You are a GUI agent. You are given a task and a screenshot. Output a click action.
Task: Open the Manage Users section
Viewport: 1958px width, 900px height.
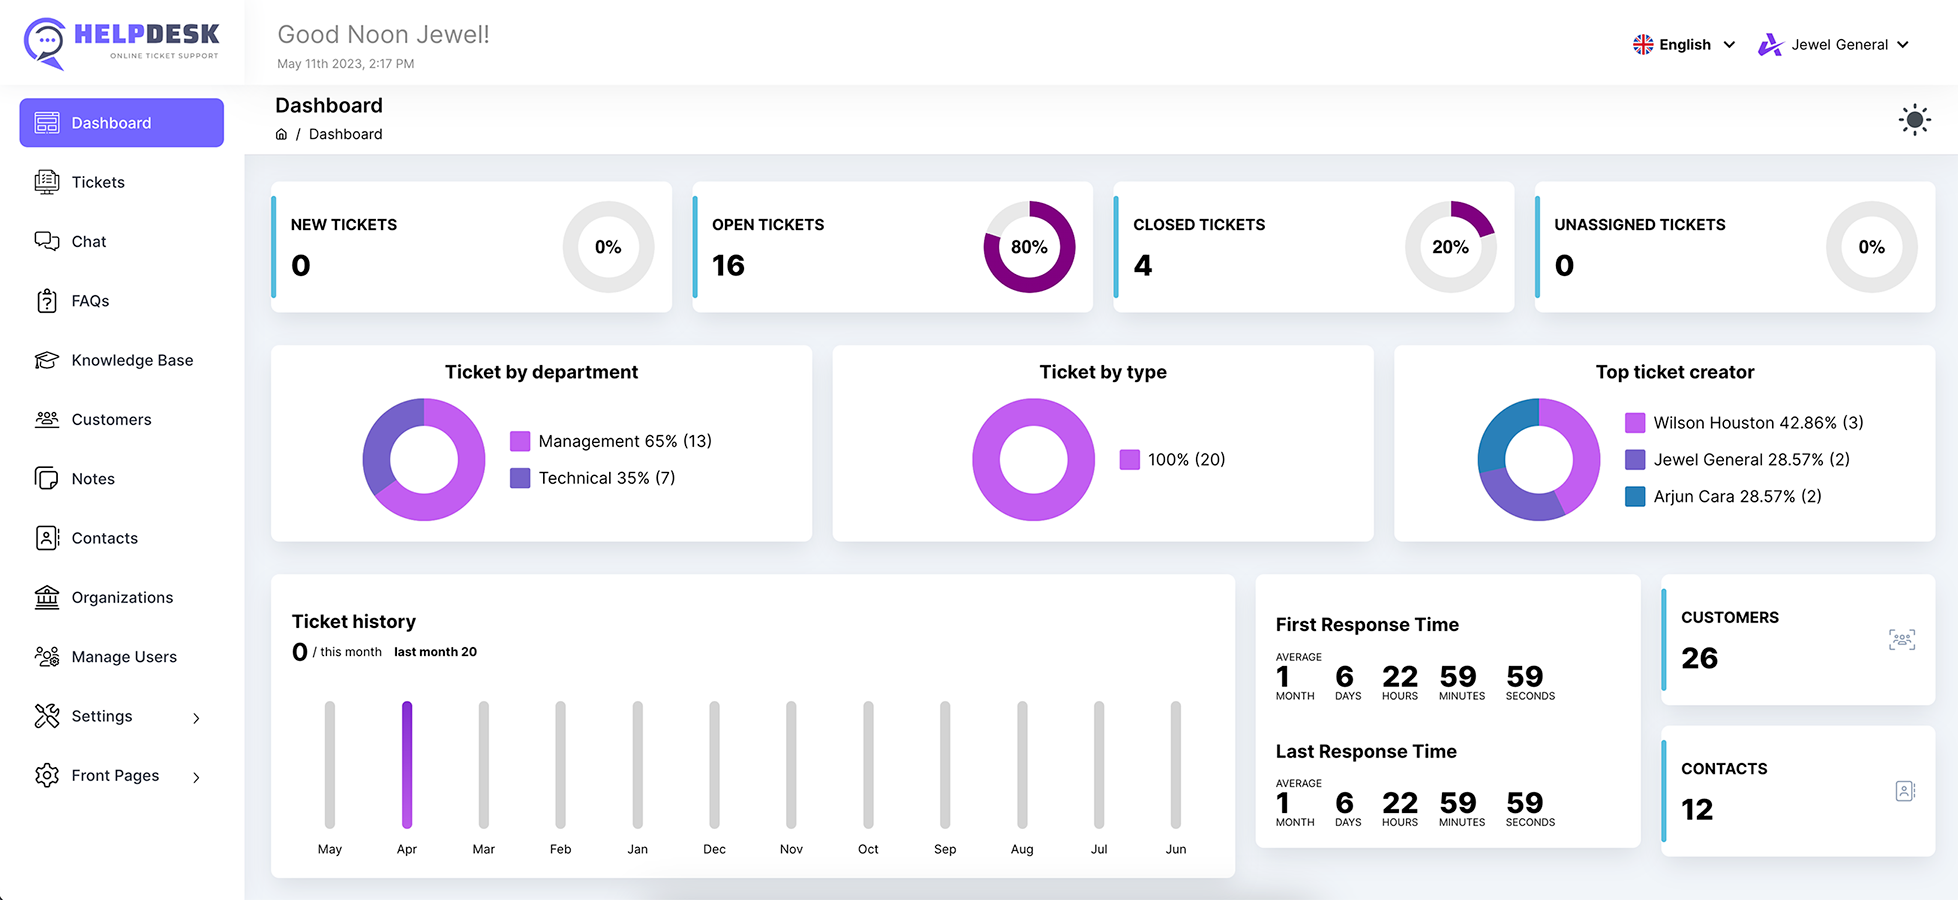point(123,656)
